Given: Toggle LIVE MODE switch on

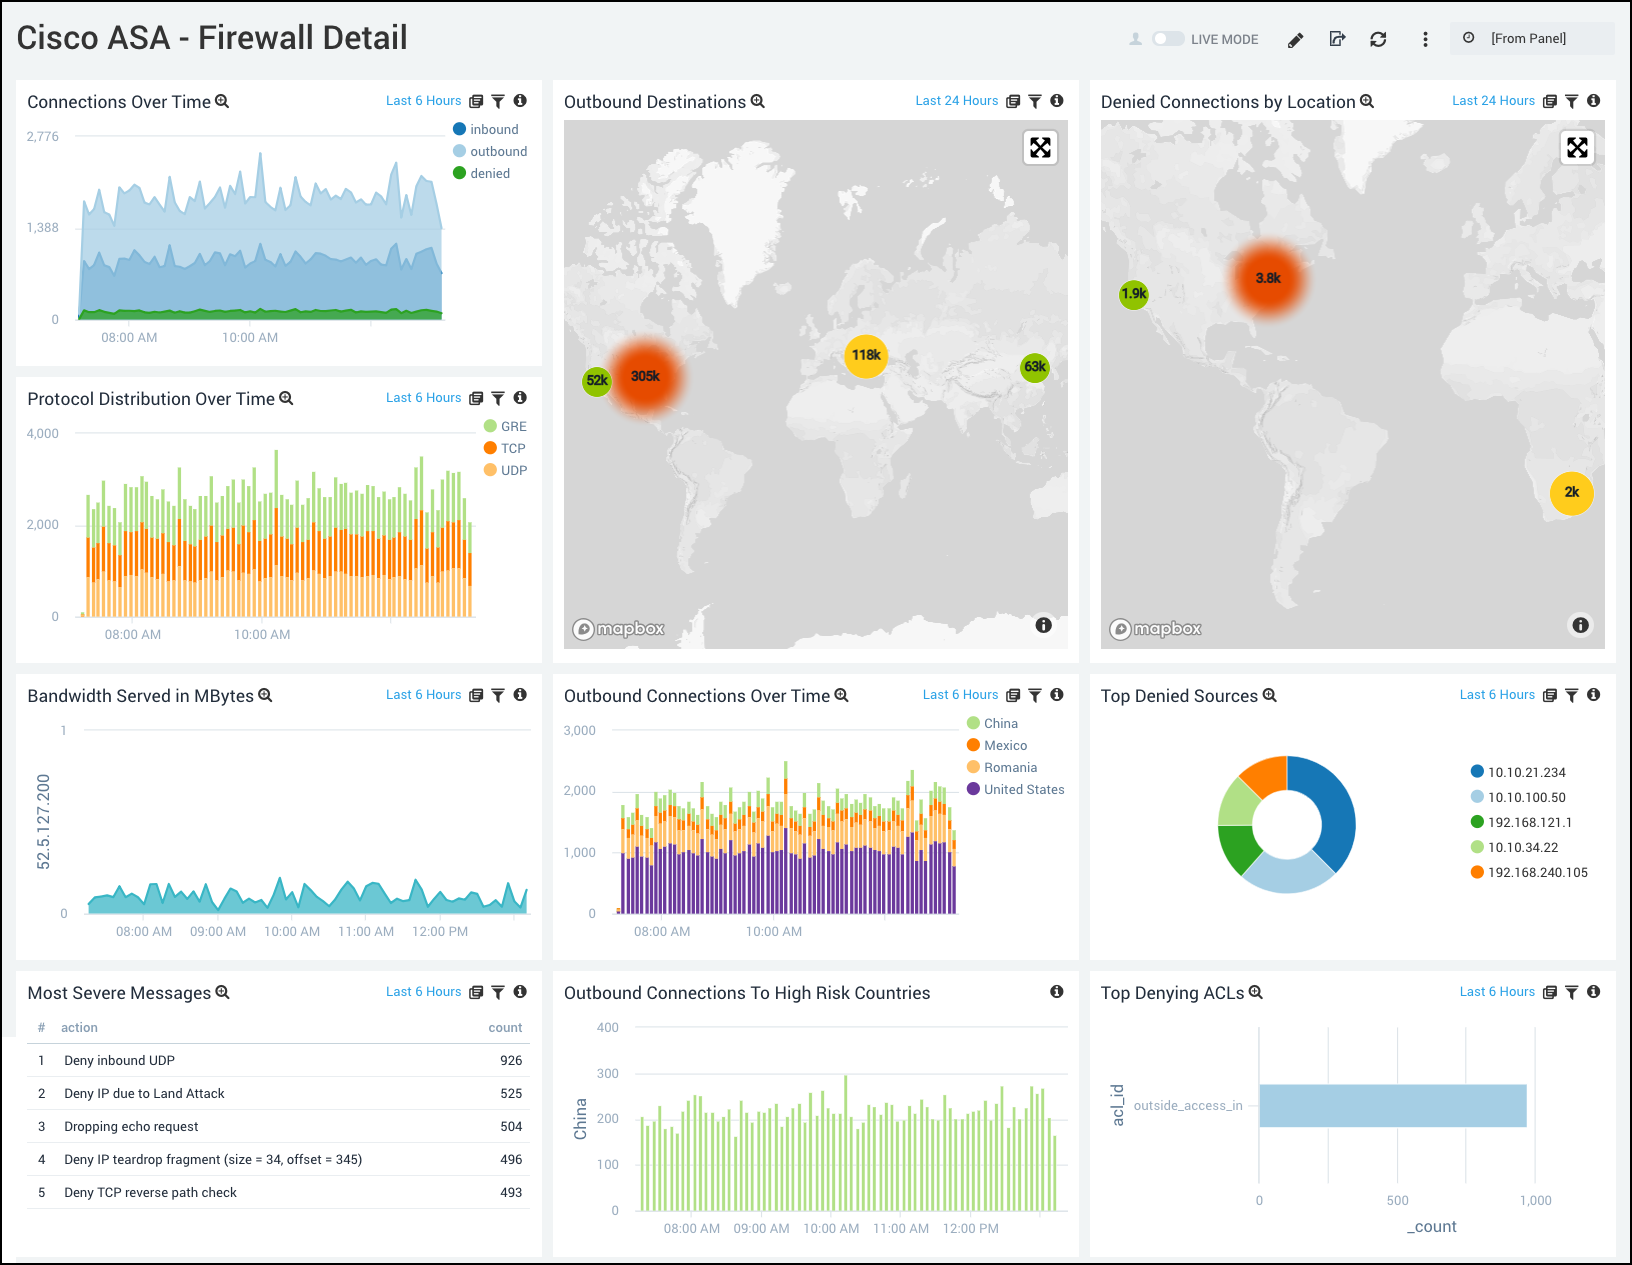Looking at the screenshot, I should (x=1167, y=38).
